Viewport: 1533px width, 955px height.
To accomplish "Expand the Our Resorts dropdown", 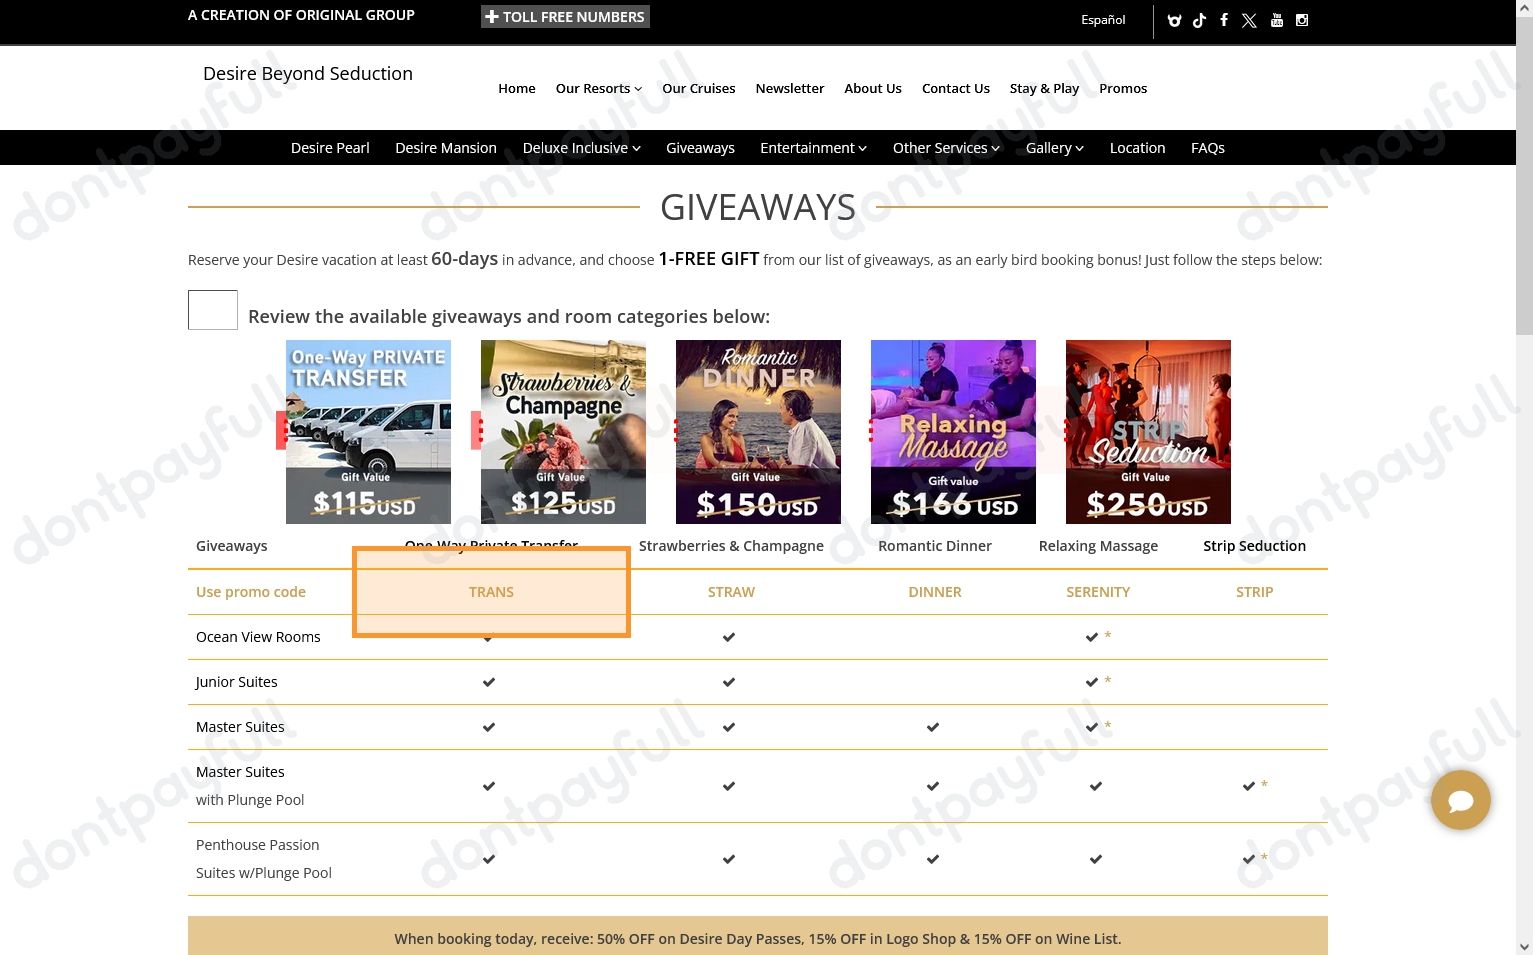I will 598,88.
